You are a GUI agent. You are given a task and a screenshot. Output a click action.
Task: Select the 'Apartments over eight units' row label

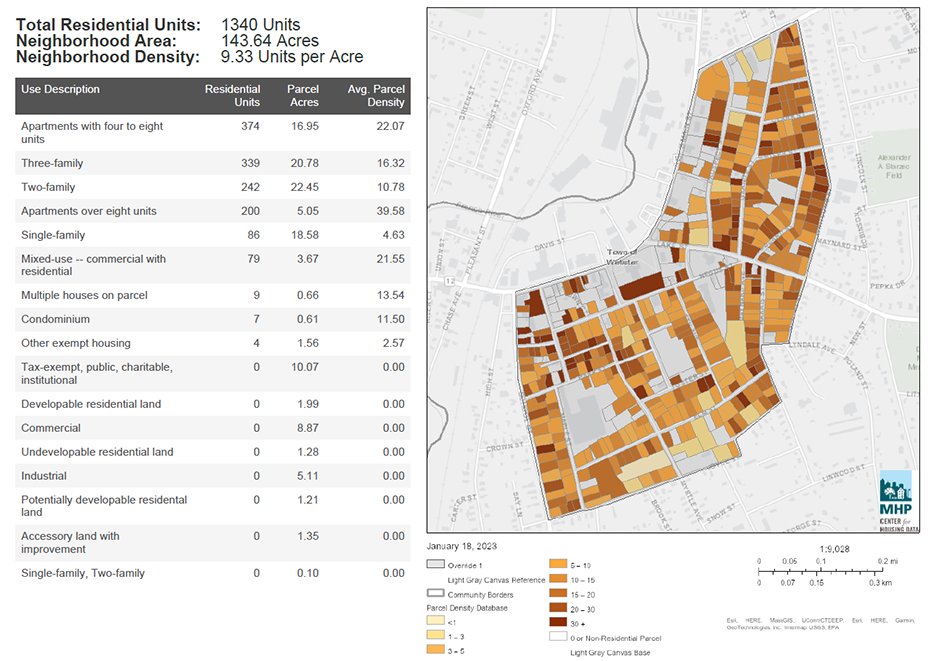pos(88,211)
